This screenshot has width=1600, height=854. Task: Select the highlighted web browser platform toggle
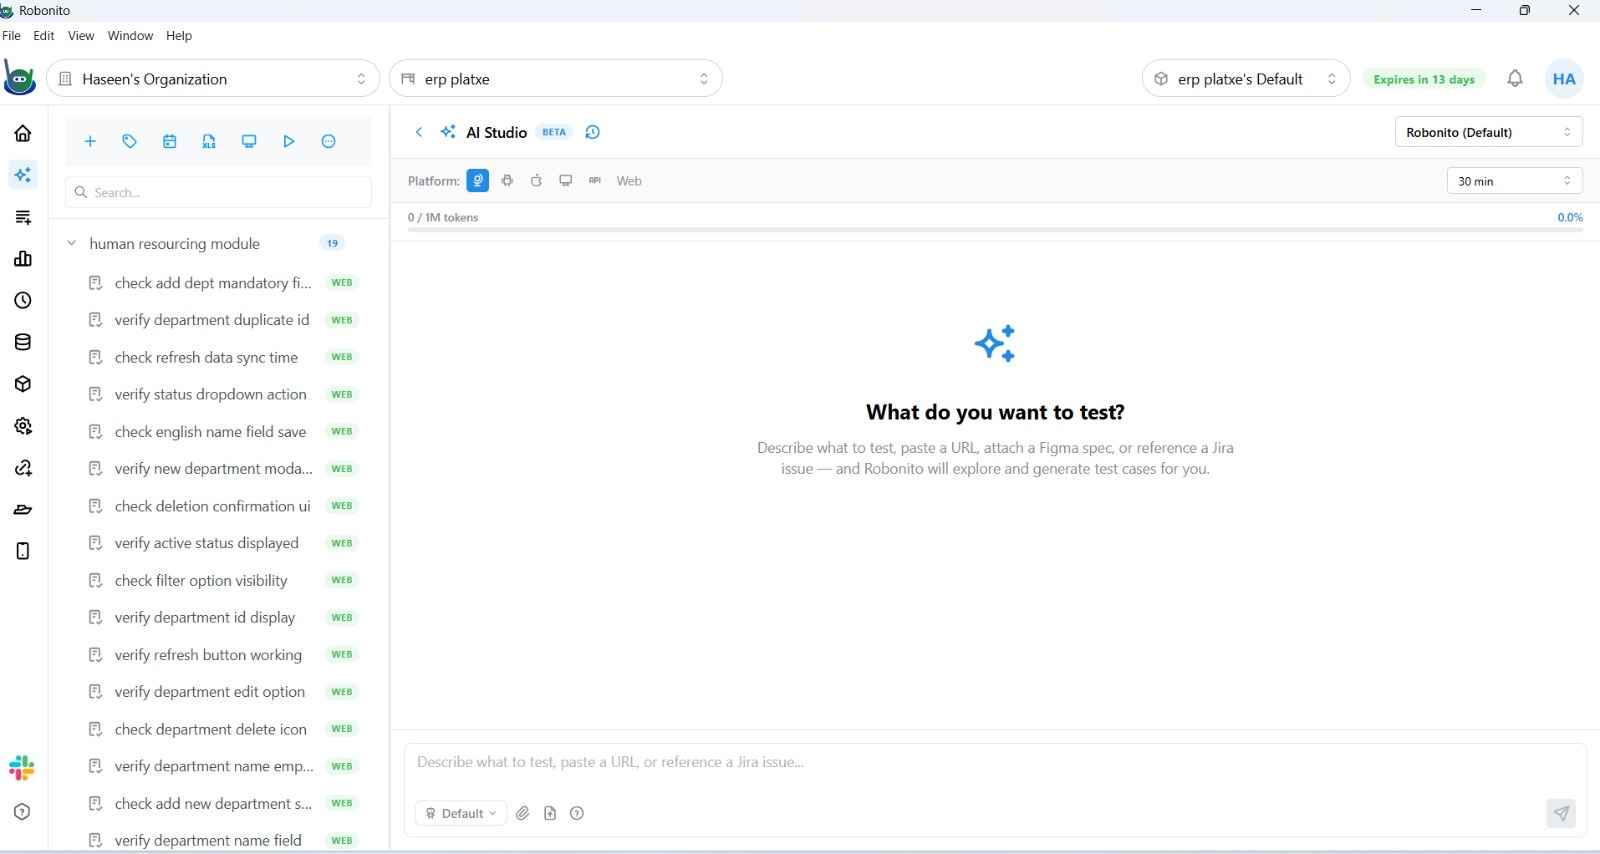478,181
